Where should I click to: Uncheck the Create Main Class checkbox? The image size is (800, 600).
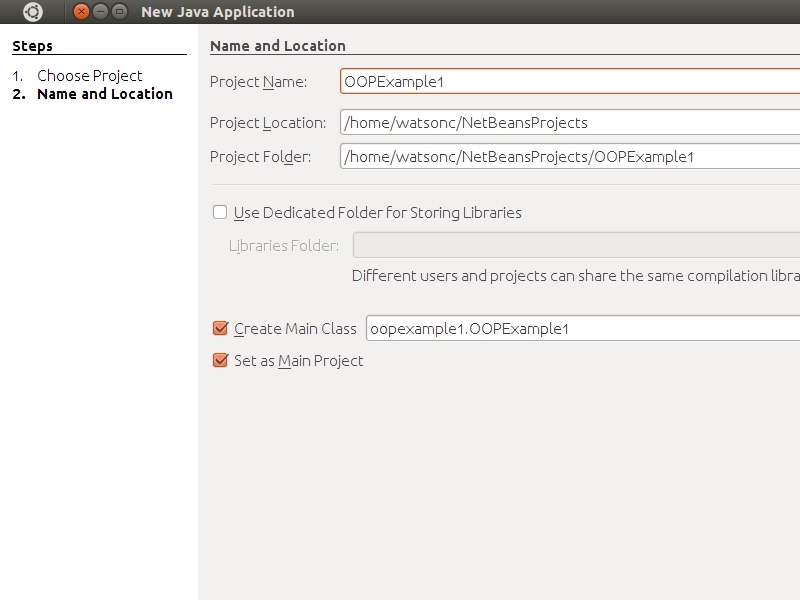220,328
